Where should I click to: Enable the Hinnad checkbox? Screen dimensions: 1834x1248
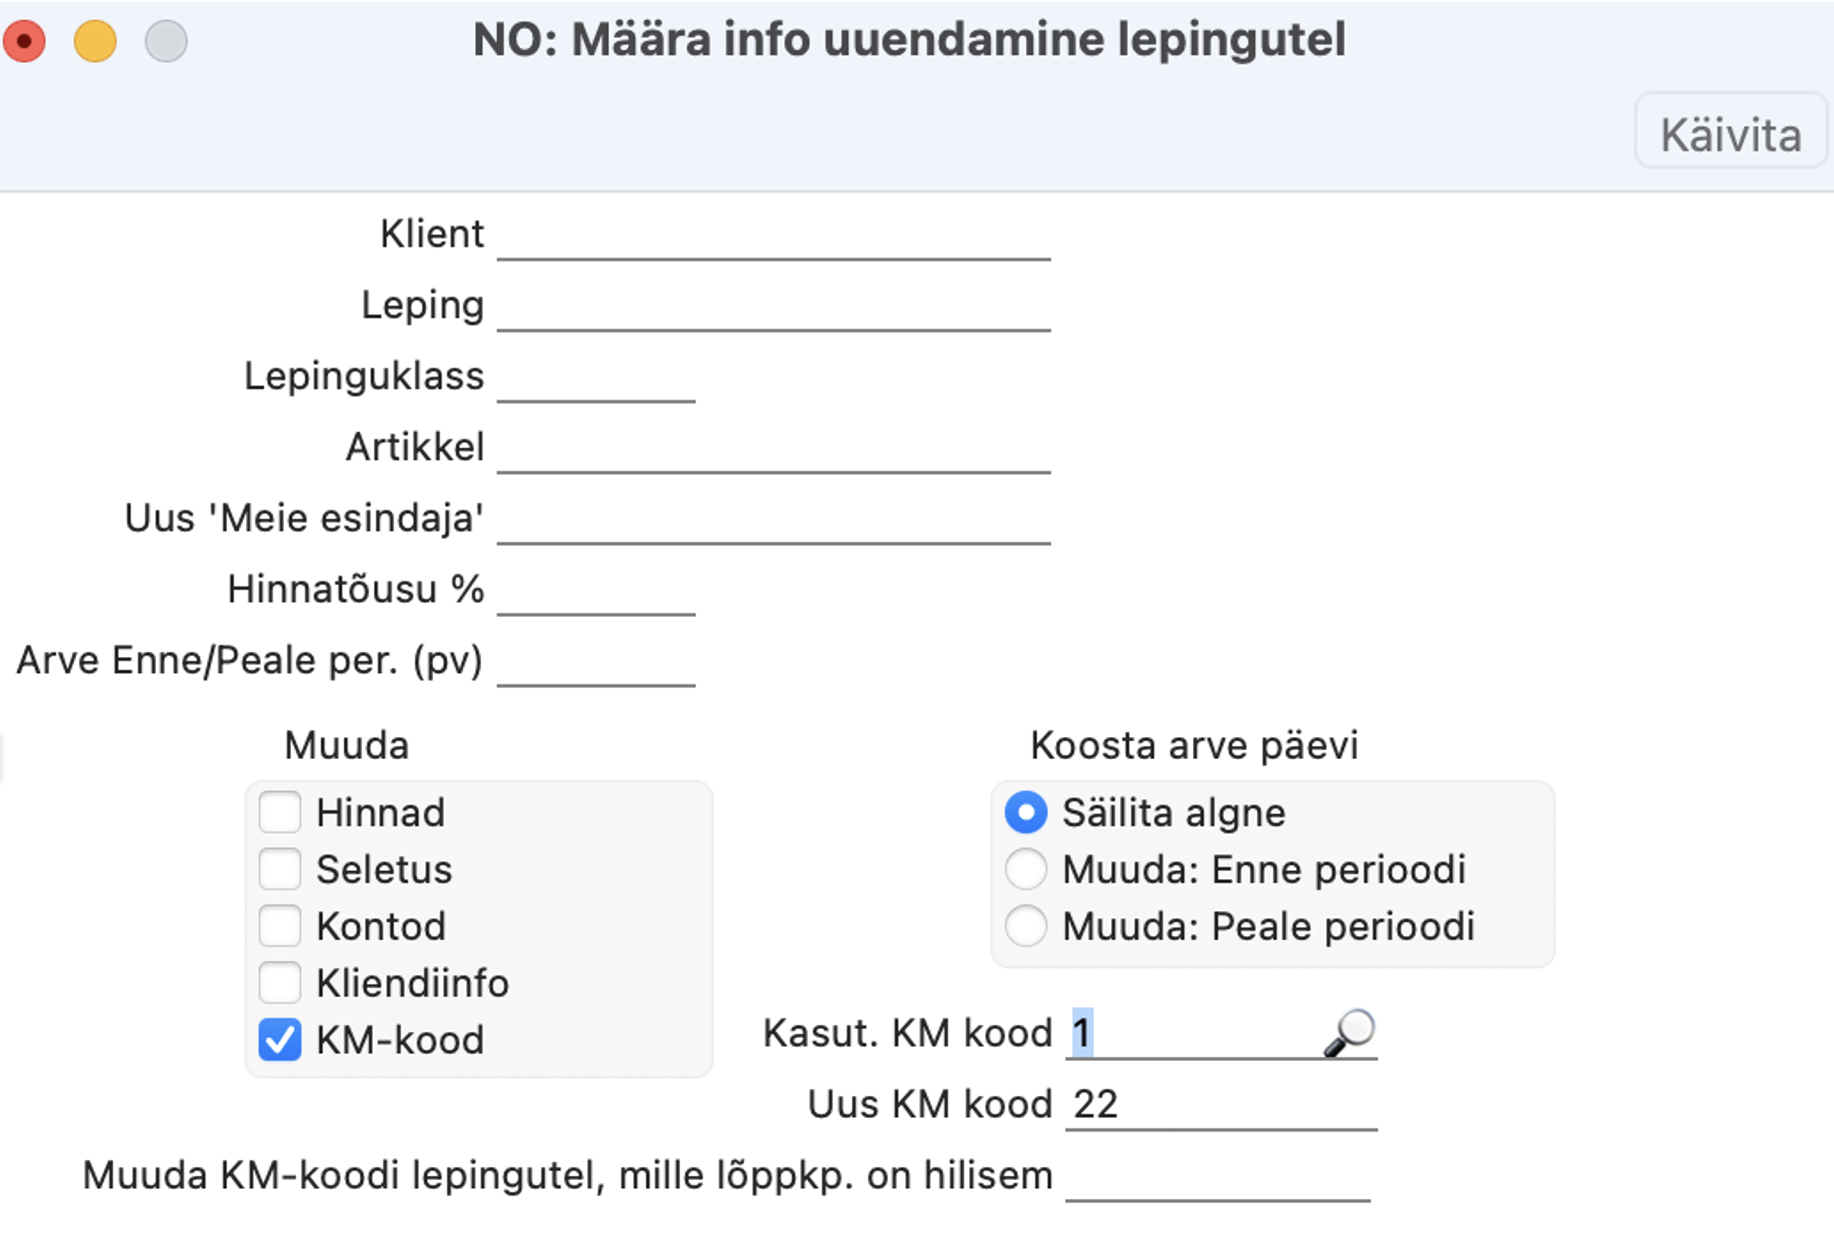pos(280,812)
